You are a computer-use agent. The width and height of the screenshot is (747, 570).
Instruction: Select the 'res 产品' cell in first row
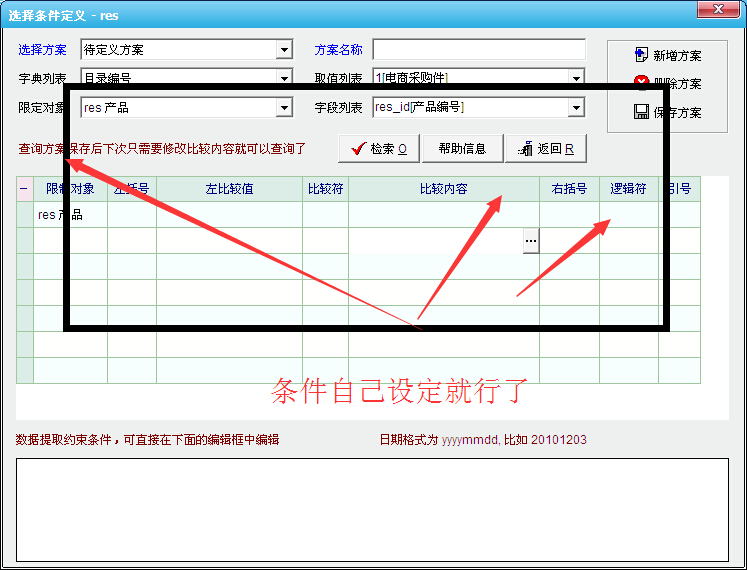point(70,215)
